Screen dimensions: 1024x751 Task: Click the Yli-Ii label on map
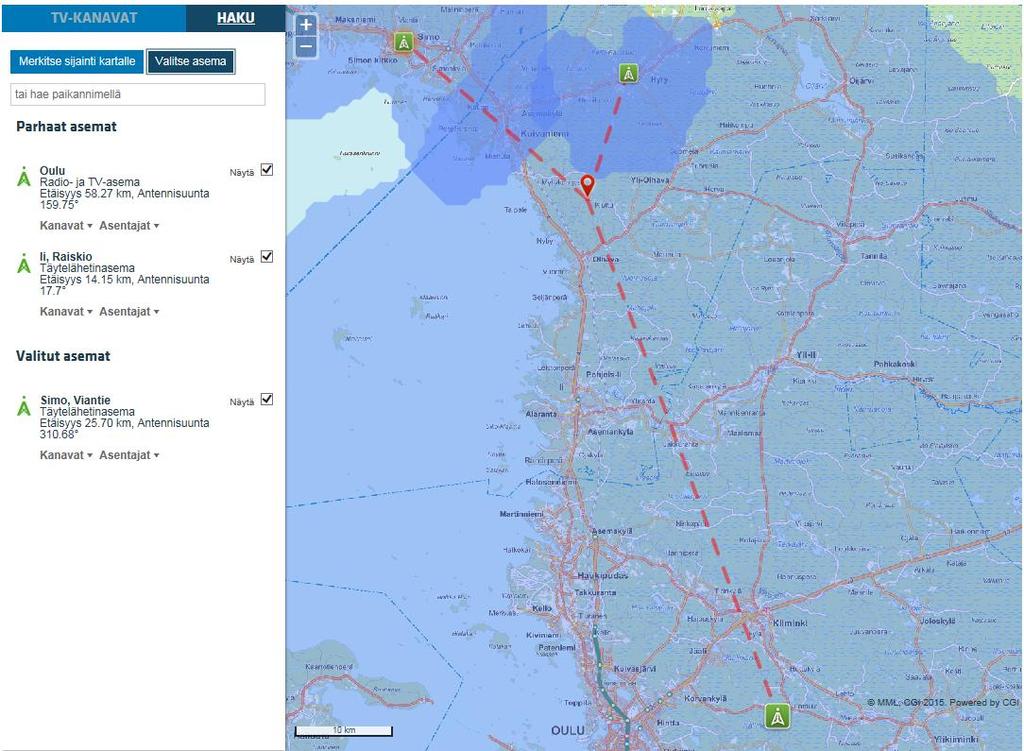(806, 355)
